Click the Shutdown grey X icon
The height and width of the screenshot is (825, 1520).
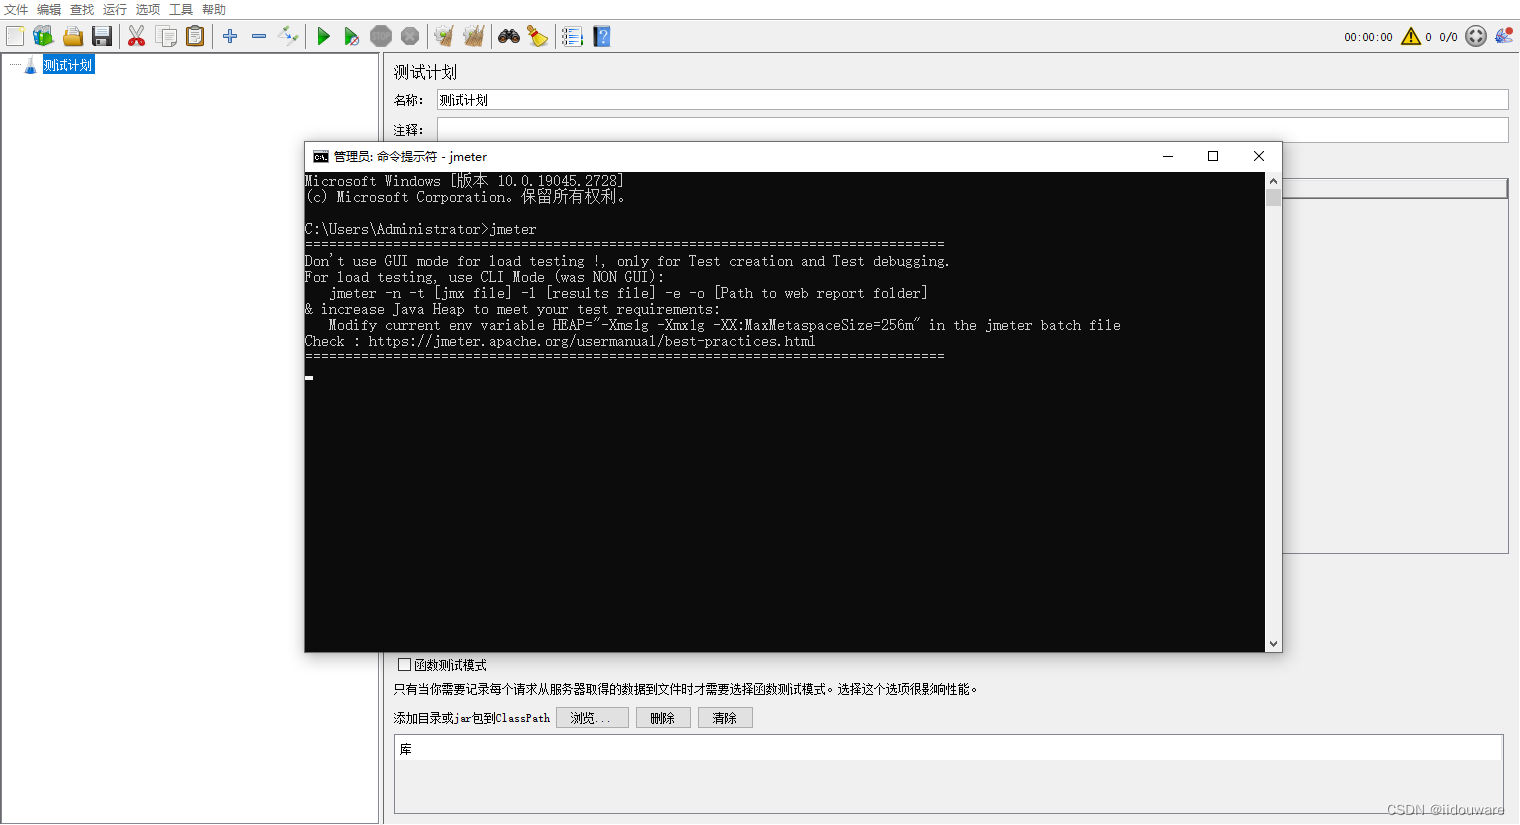click(410, 36)
